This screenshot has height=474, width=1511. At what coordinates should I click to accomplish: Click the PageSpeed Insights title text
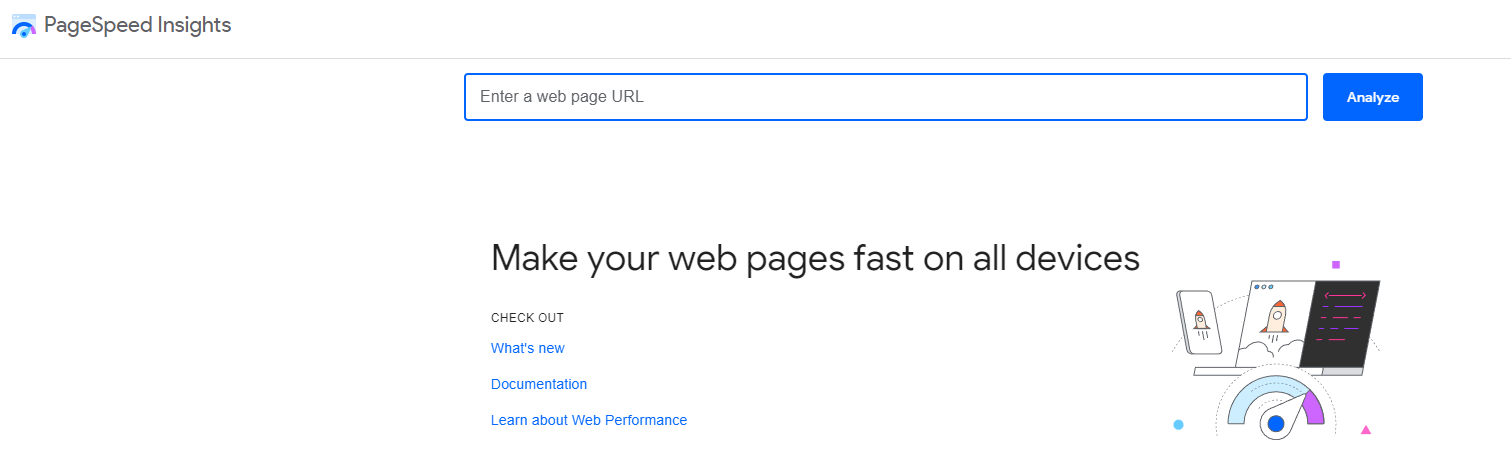[137, 26]
